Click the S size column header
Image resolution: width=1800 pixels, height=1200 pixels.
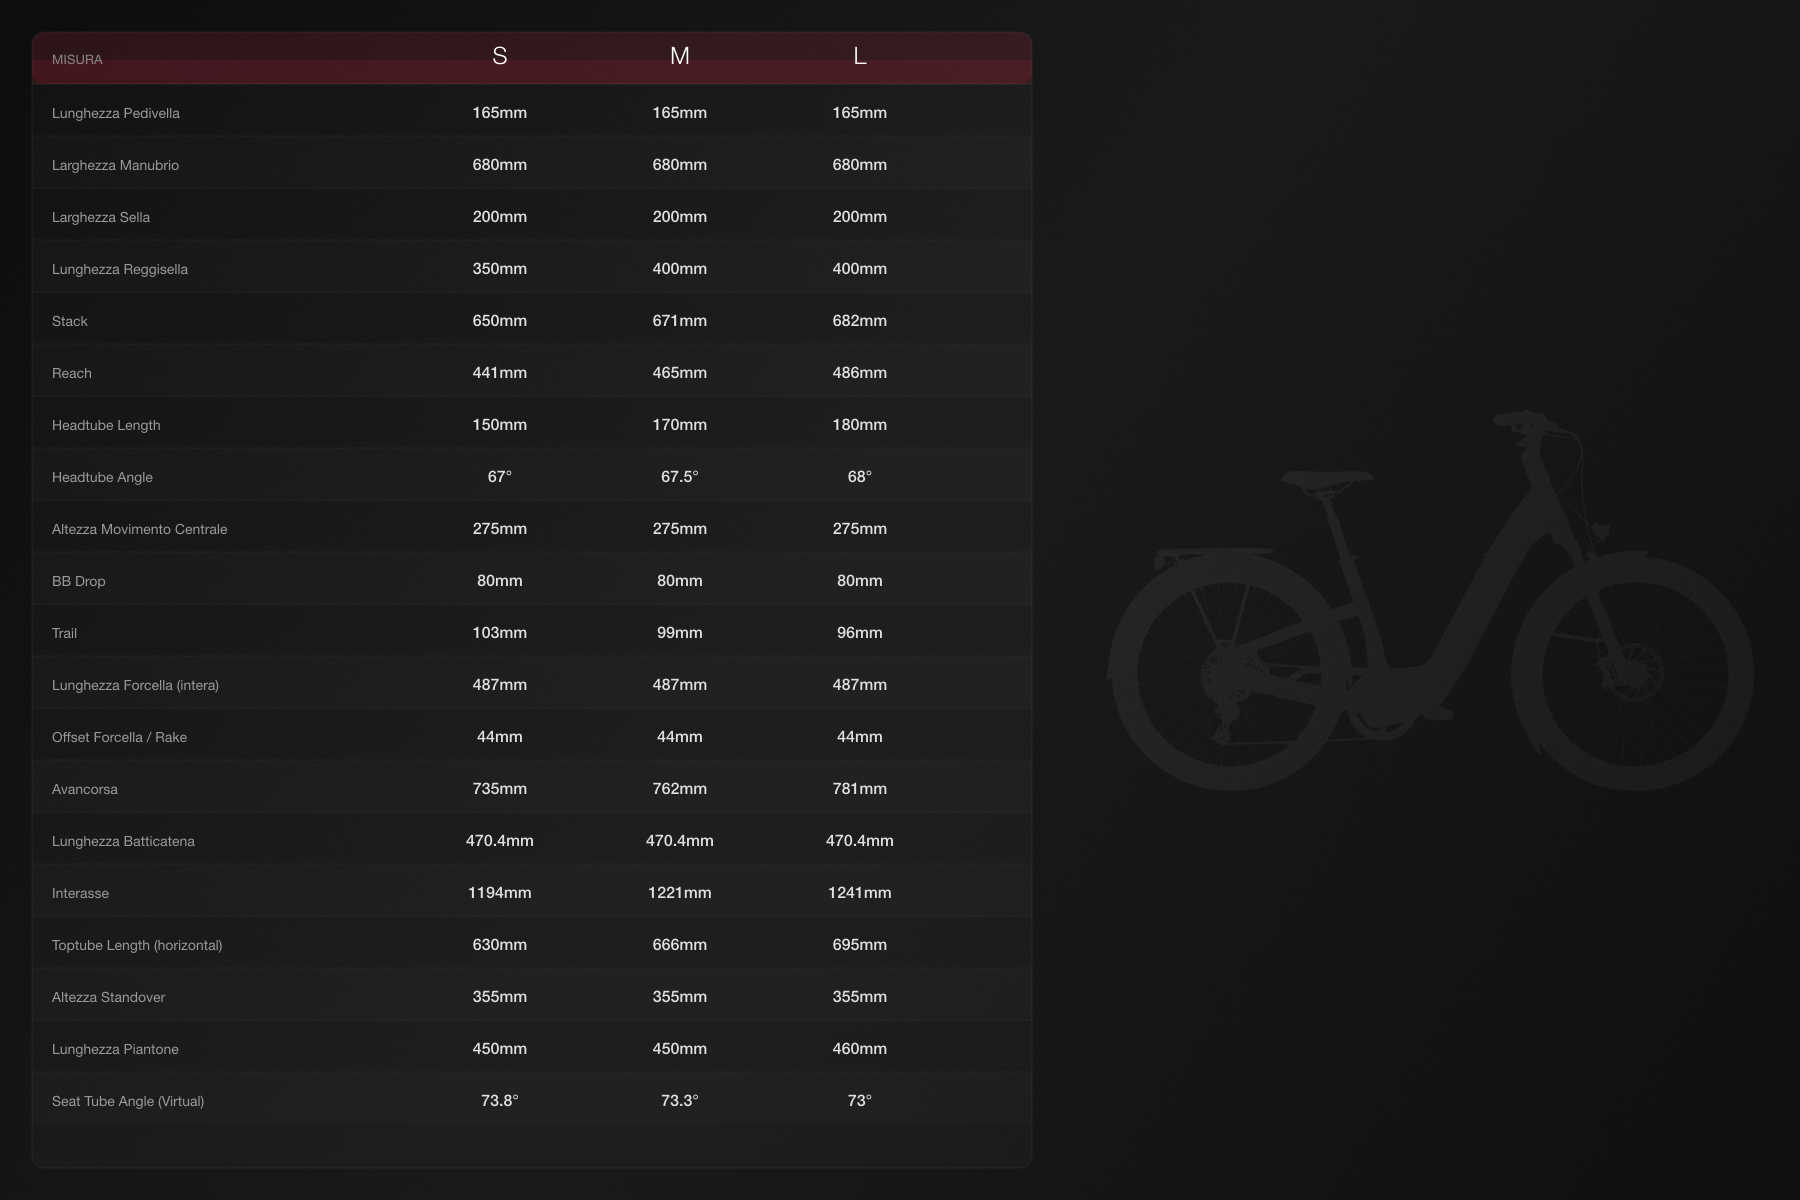(499, 57)
